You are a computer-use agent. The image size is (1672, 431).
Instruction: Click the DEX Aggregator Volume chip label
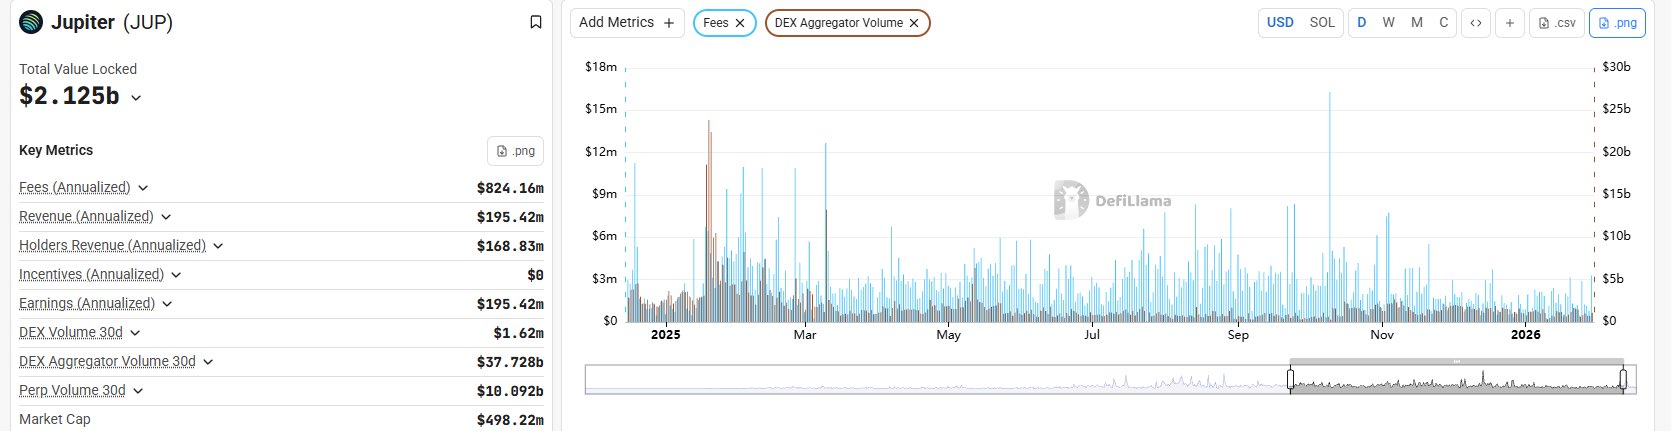839,23
